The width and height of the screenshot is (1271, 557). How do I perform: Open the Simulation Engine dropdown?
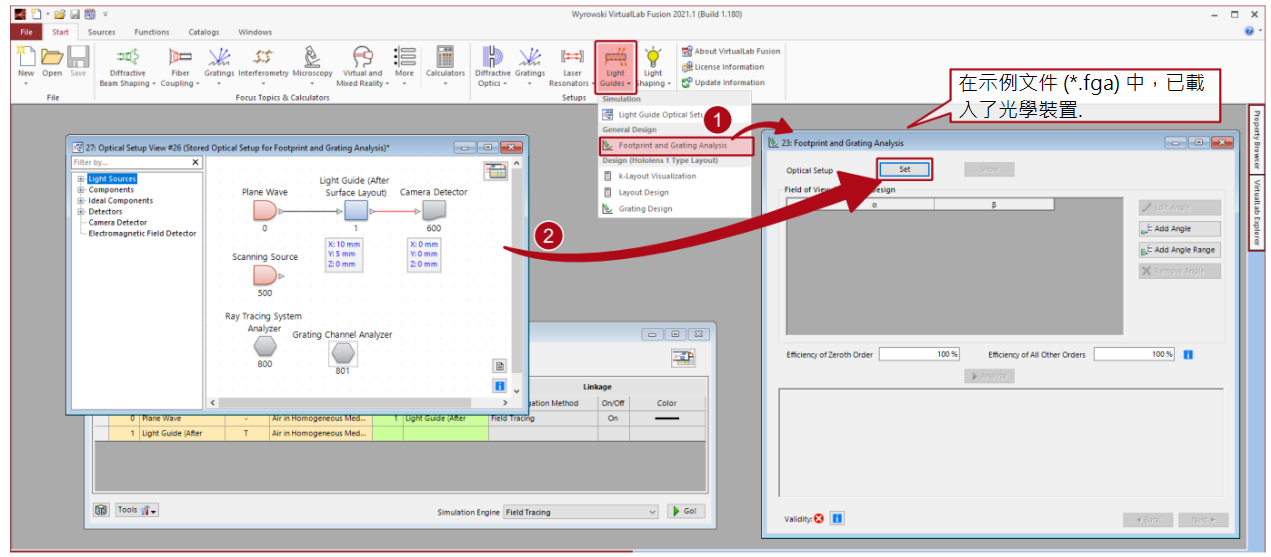pos(580,512)
